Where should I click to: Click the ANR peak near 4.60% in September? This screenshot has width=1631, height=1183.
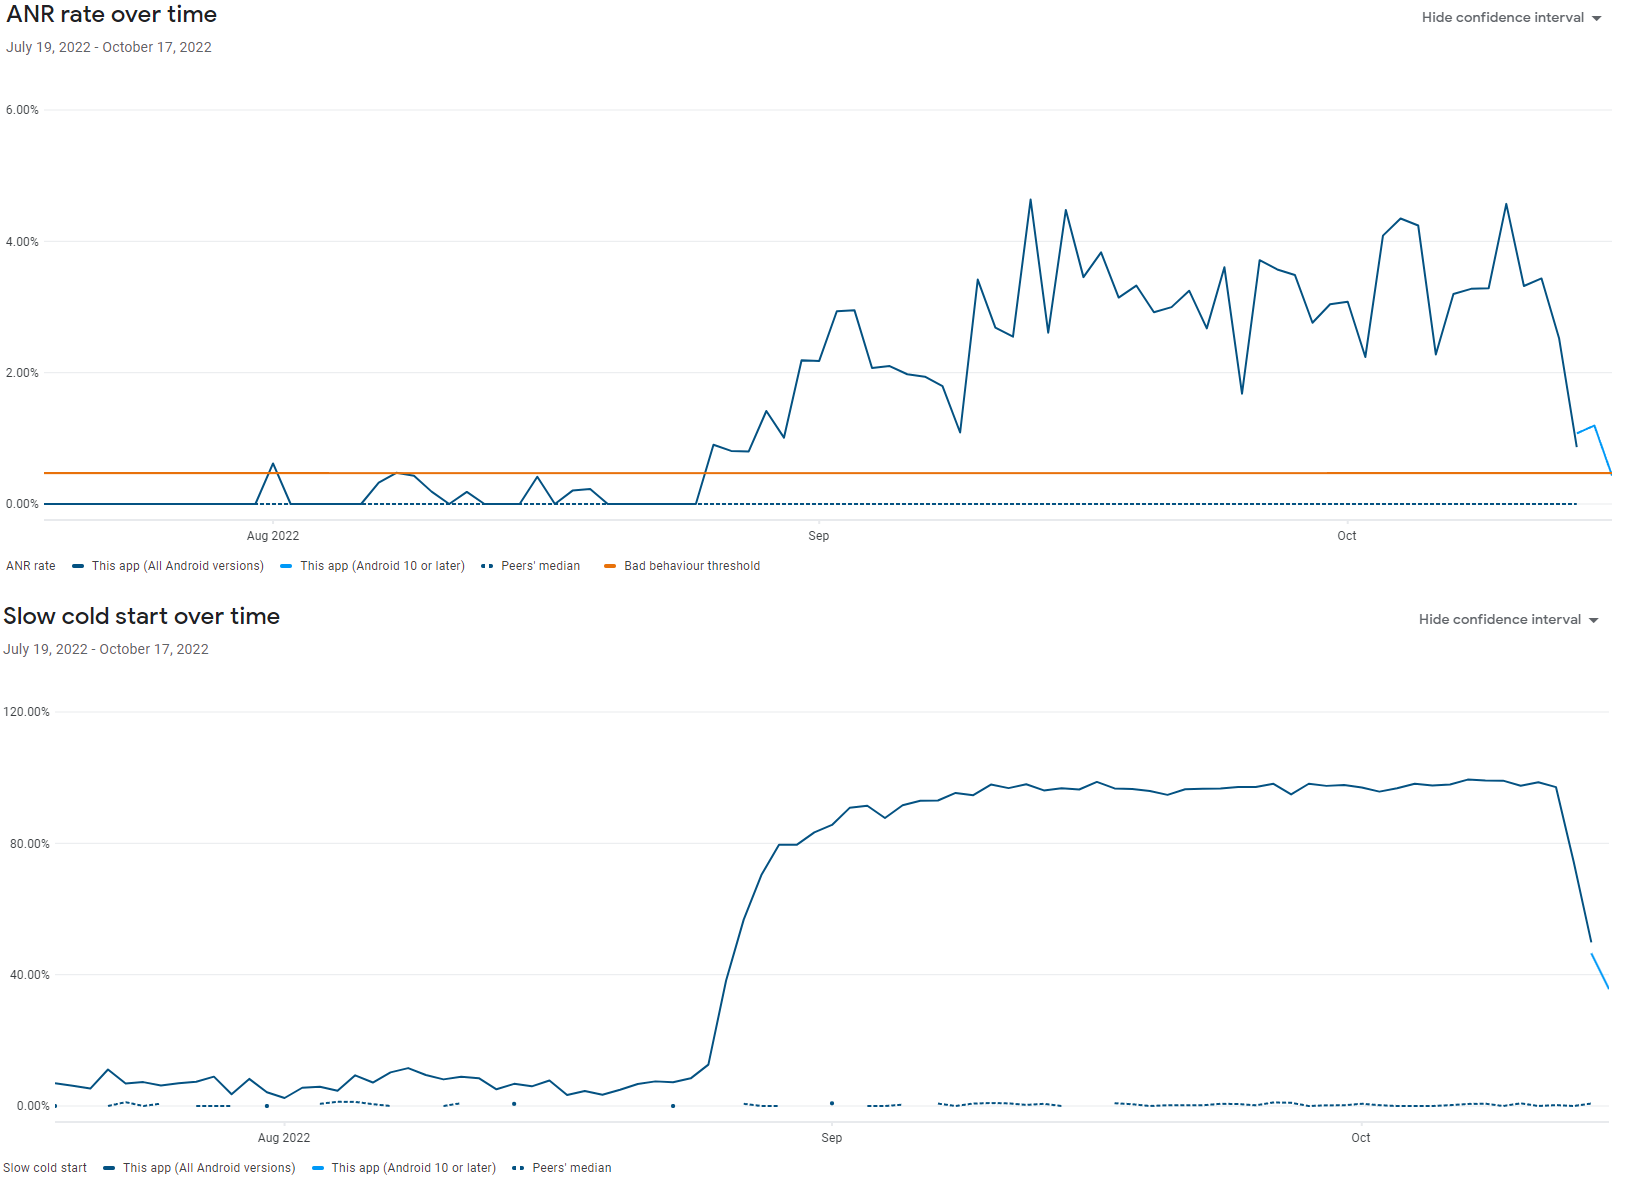click(x=1030, y=200)
